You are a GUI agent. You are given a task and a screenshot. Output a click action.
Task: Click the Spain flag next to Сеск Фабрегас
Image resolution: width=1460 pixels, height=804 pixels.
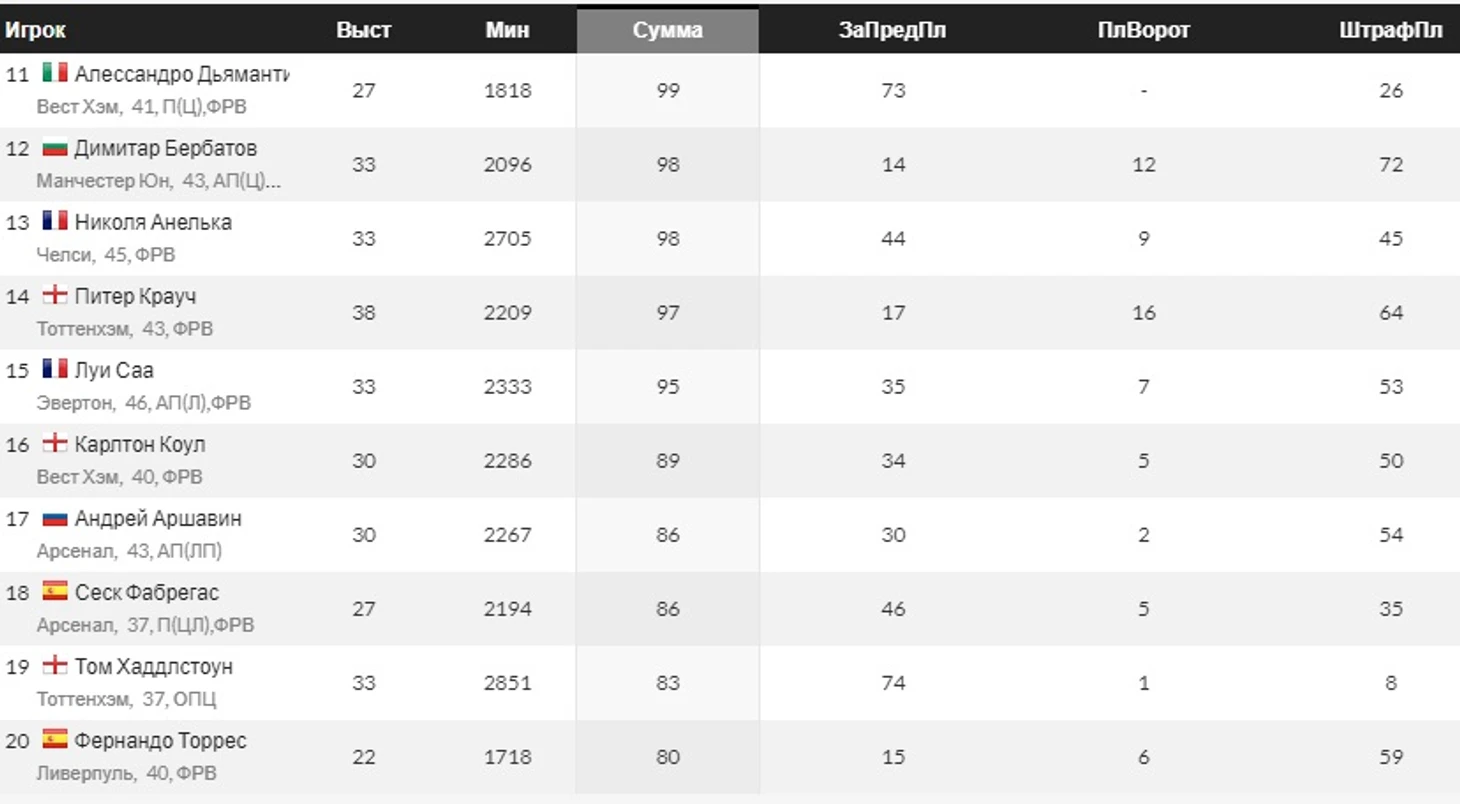[x=55, y=592]
